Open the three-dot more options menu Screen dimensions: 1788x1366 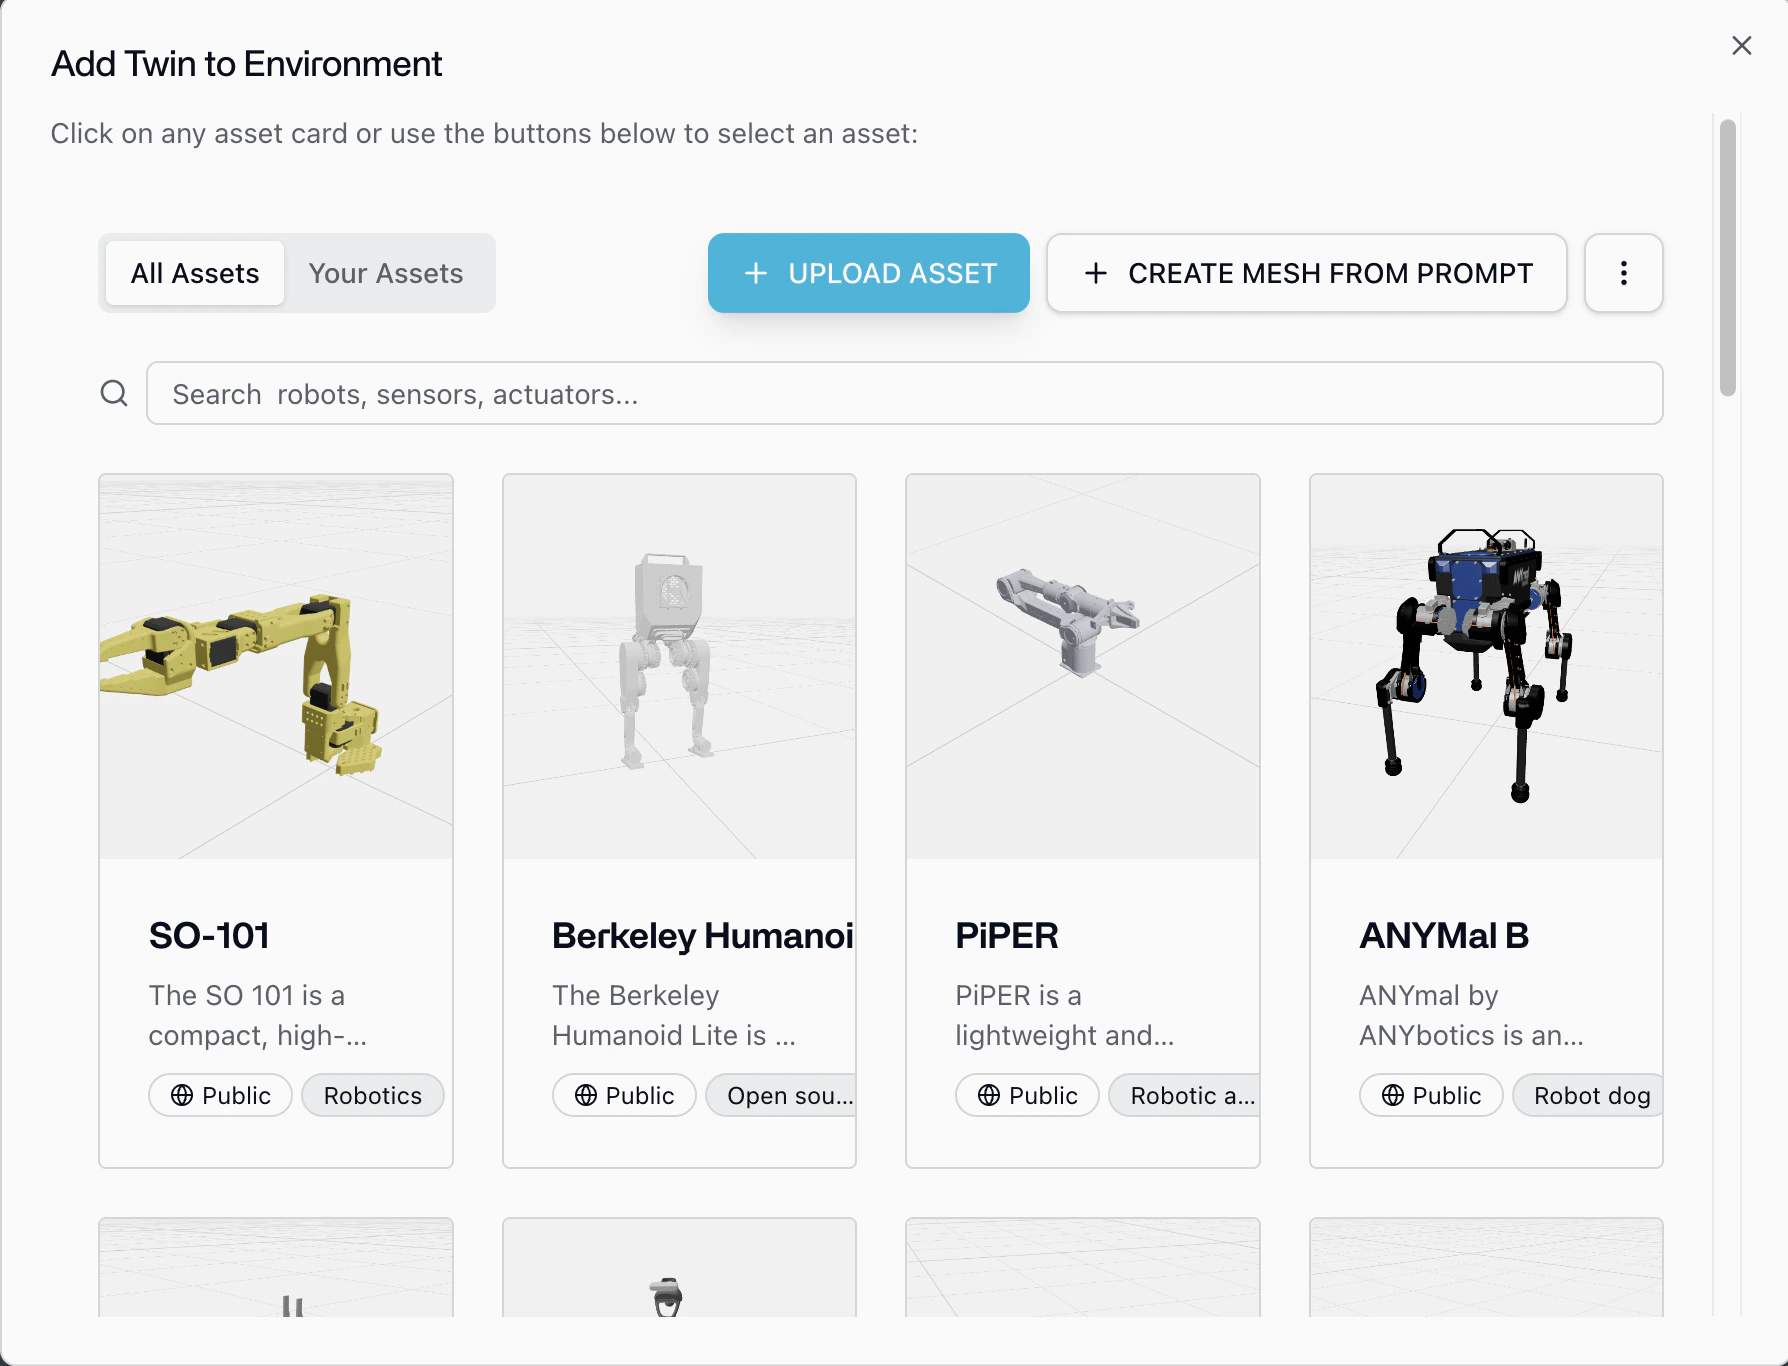1623,273
